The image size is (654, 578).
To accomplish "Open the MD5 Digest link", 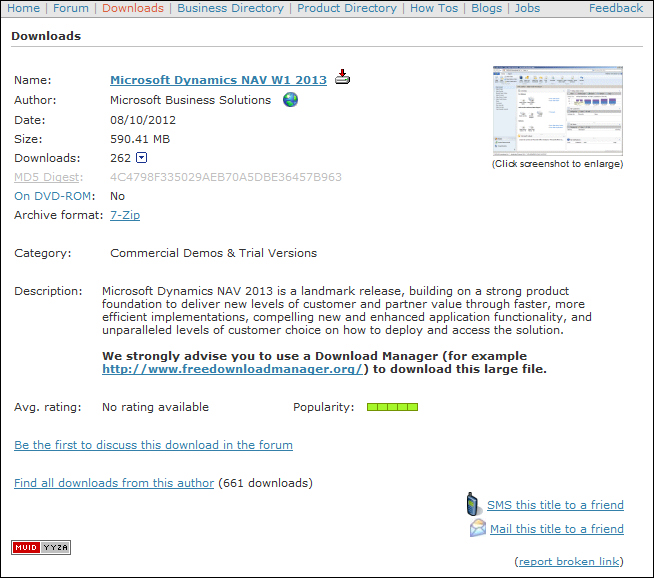I will click(x=46, y=177).
